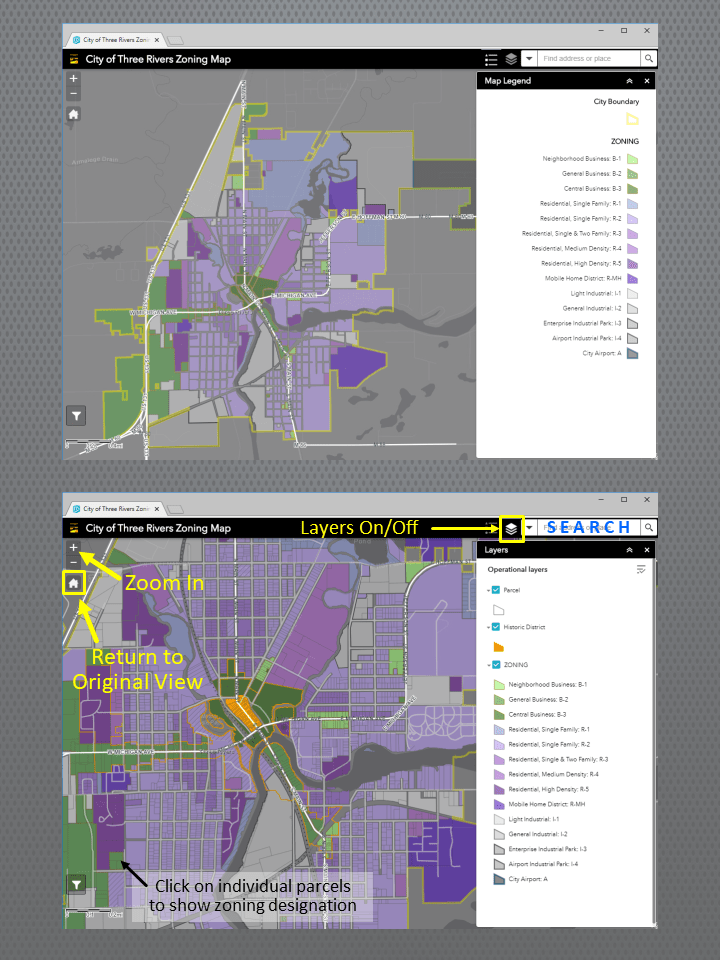Click ZONING layer name in Layers panel
Screen dimensions: 720x960
[x=516, y=664]
